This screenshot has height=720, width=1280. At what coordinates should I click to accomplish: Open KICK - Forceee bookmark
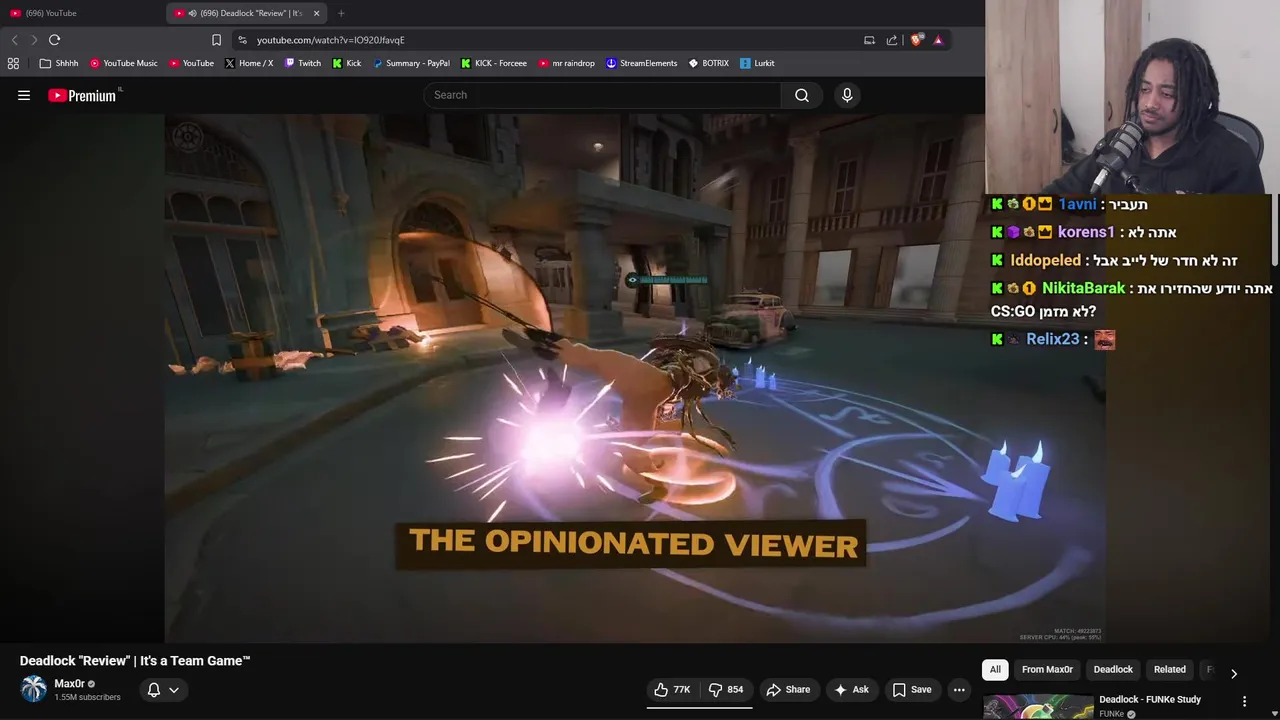(x=494, y=63)
